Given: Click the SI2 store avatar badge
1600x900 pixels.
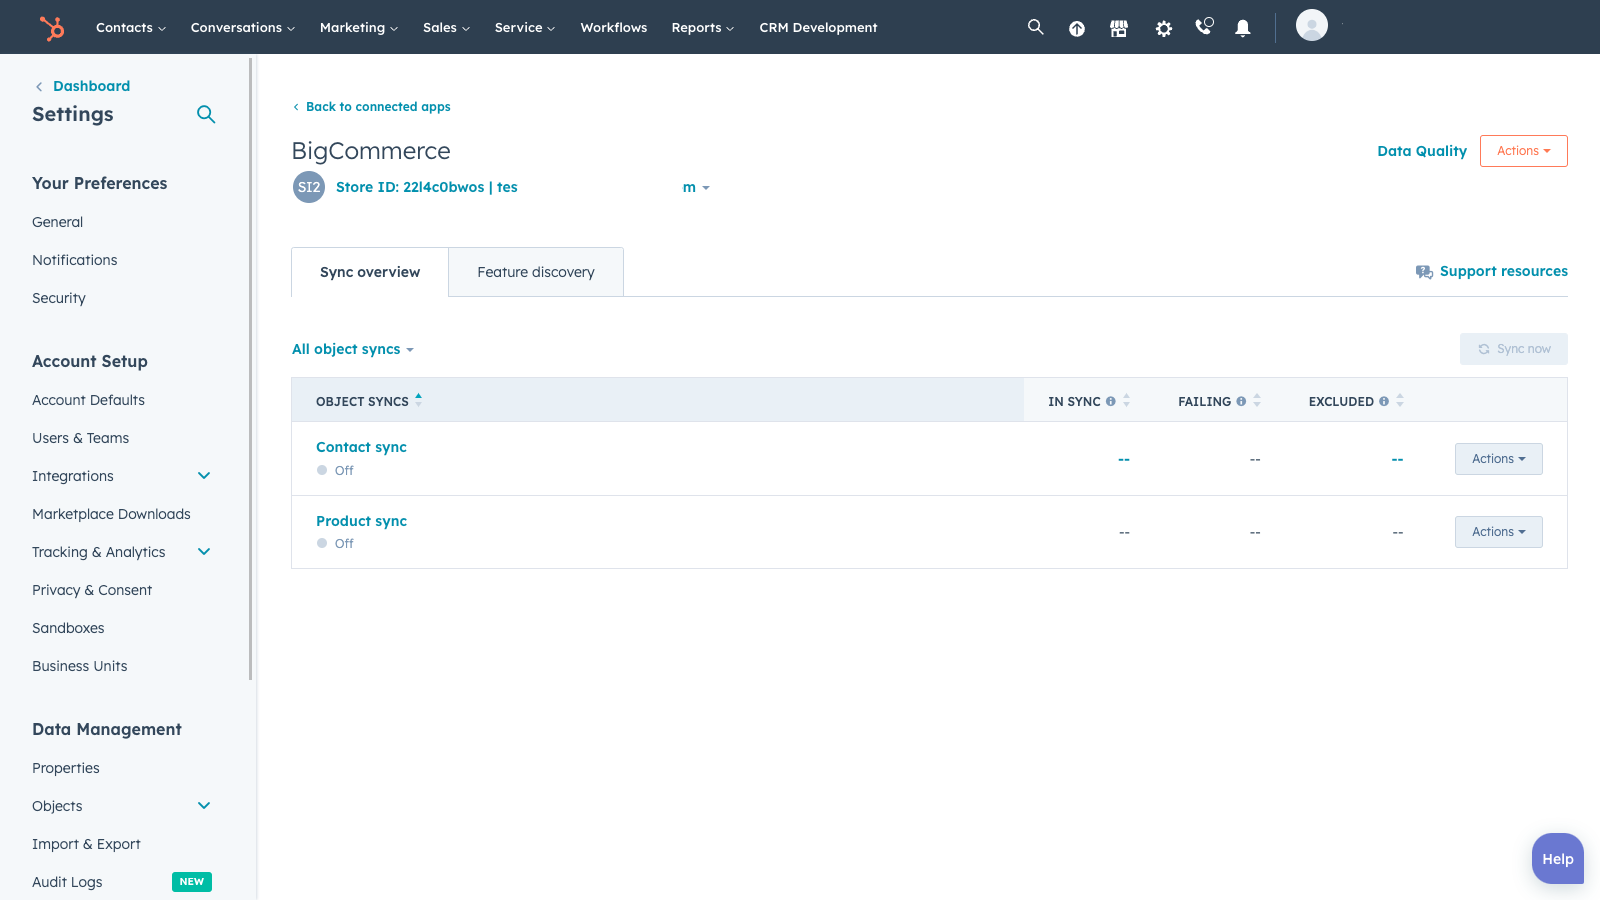Looking at the screenshot, I should point(309,187).
